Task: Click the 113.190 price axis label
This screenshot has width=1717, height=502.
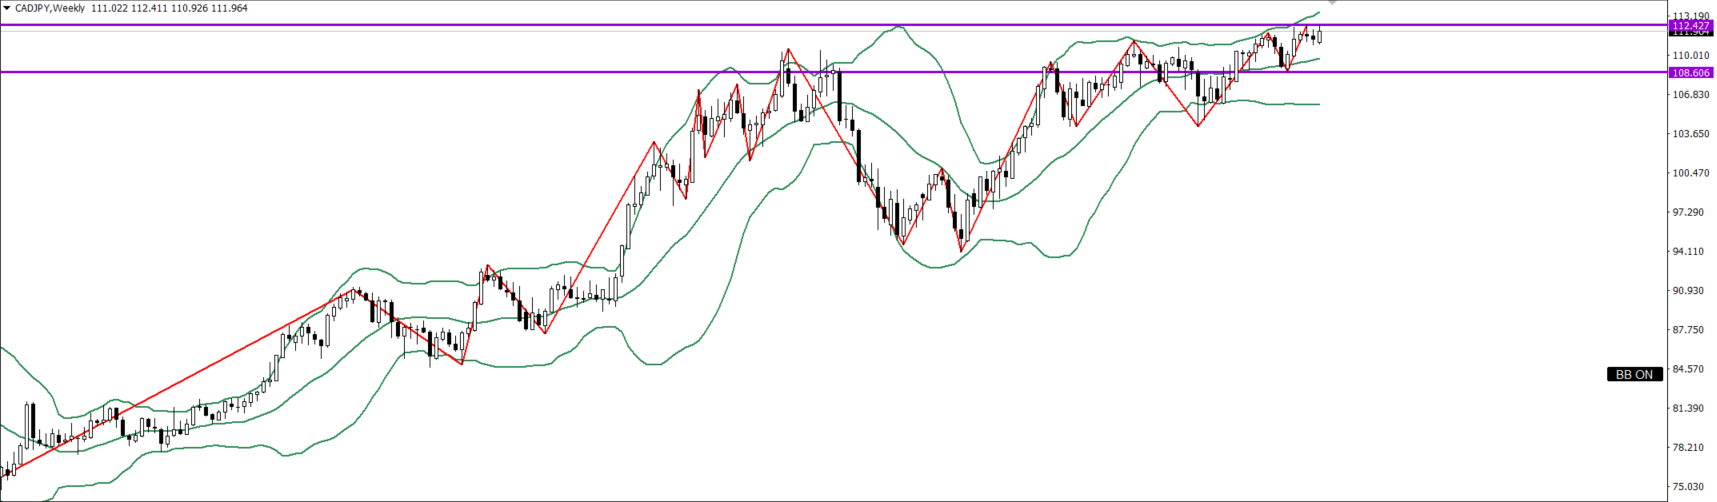Action: (x=1688, y=15)
